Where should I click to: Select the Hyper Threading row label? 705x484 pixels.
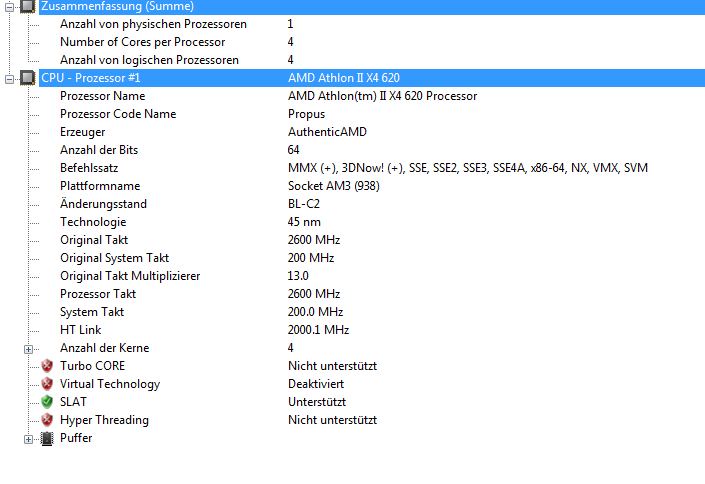click(104, 420)
